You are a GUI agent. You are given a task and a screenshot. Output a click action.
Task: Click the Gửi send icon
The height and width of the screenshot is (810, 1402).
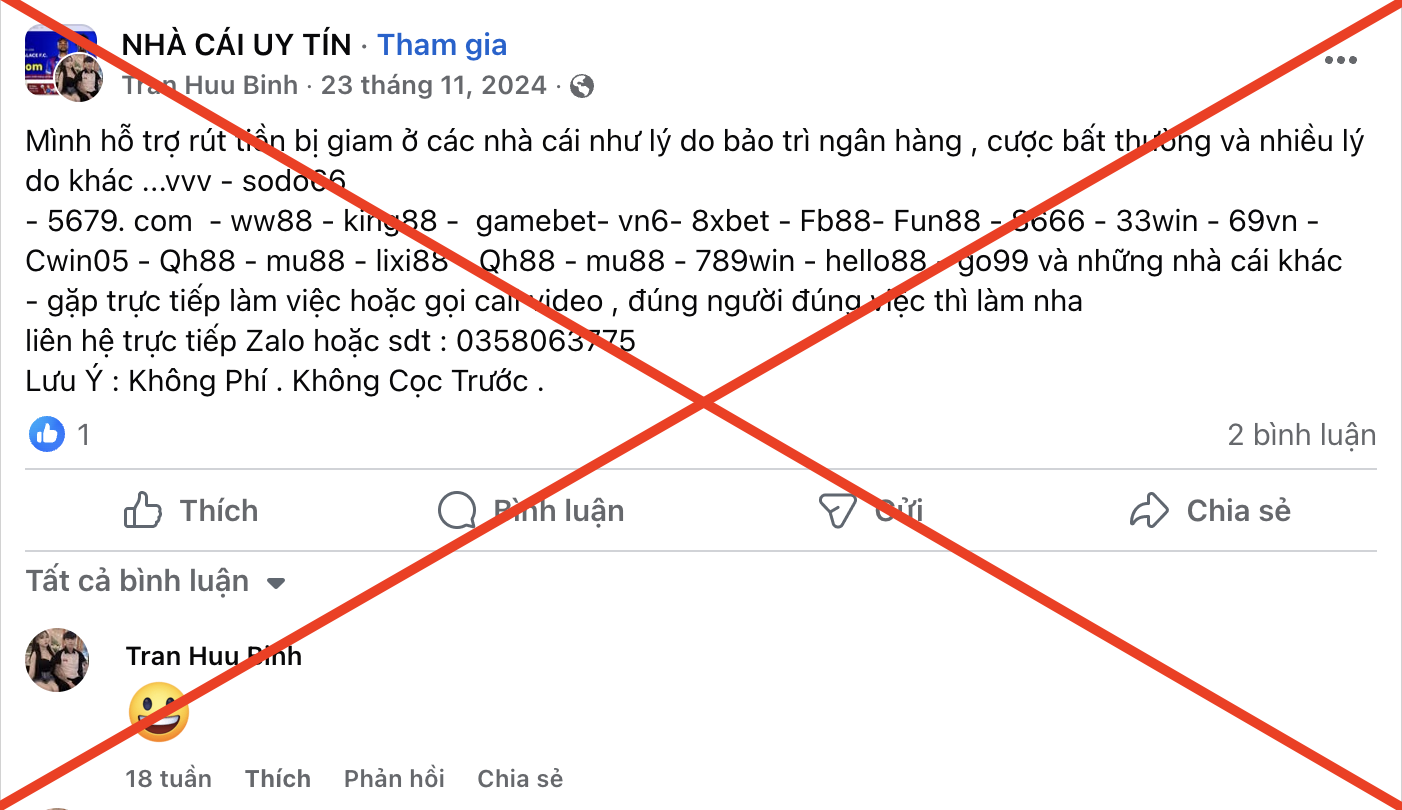[836, 511]
